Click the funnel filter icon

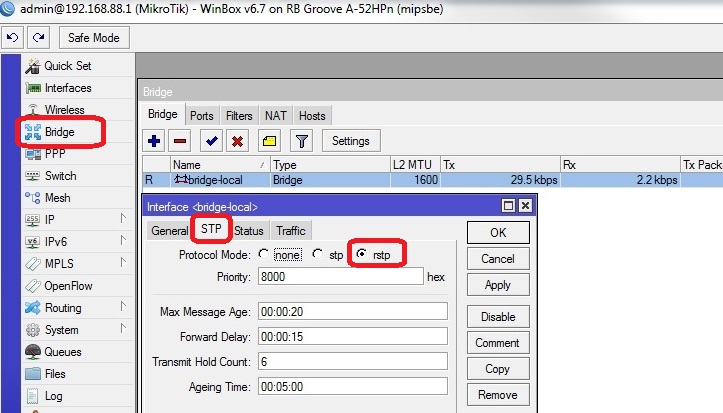302,141
